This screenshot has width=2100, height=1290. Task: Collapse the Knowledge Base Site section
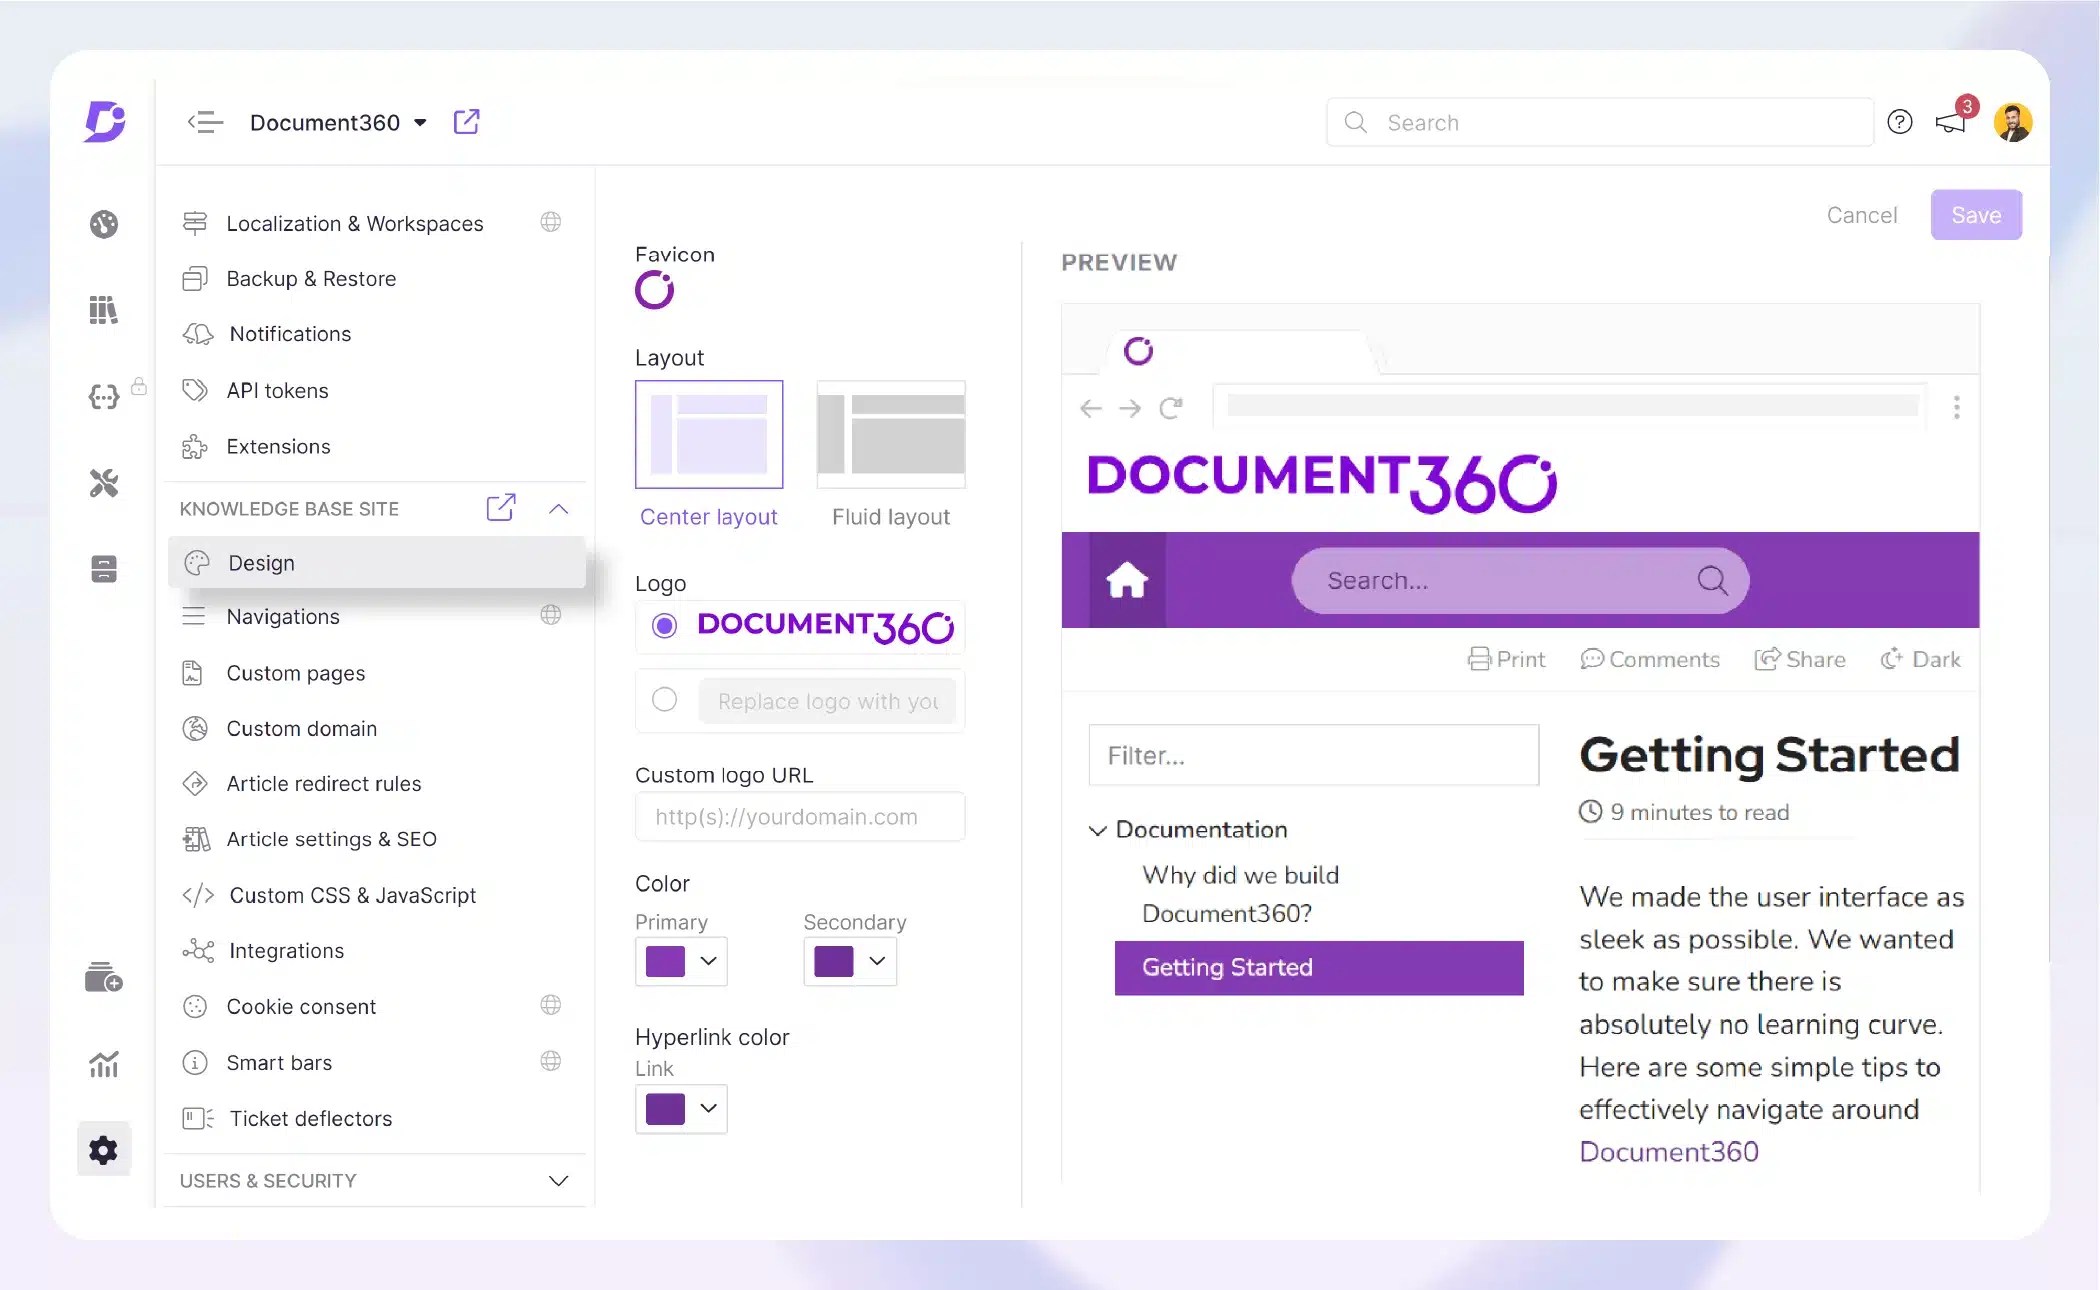[x=558, y=508]
